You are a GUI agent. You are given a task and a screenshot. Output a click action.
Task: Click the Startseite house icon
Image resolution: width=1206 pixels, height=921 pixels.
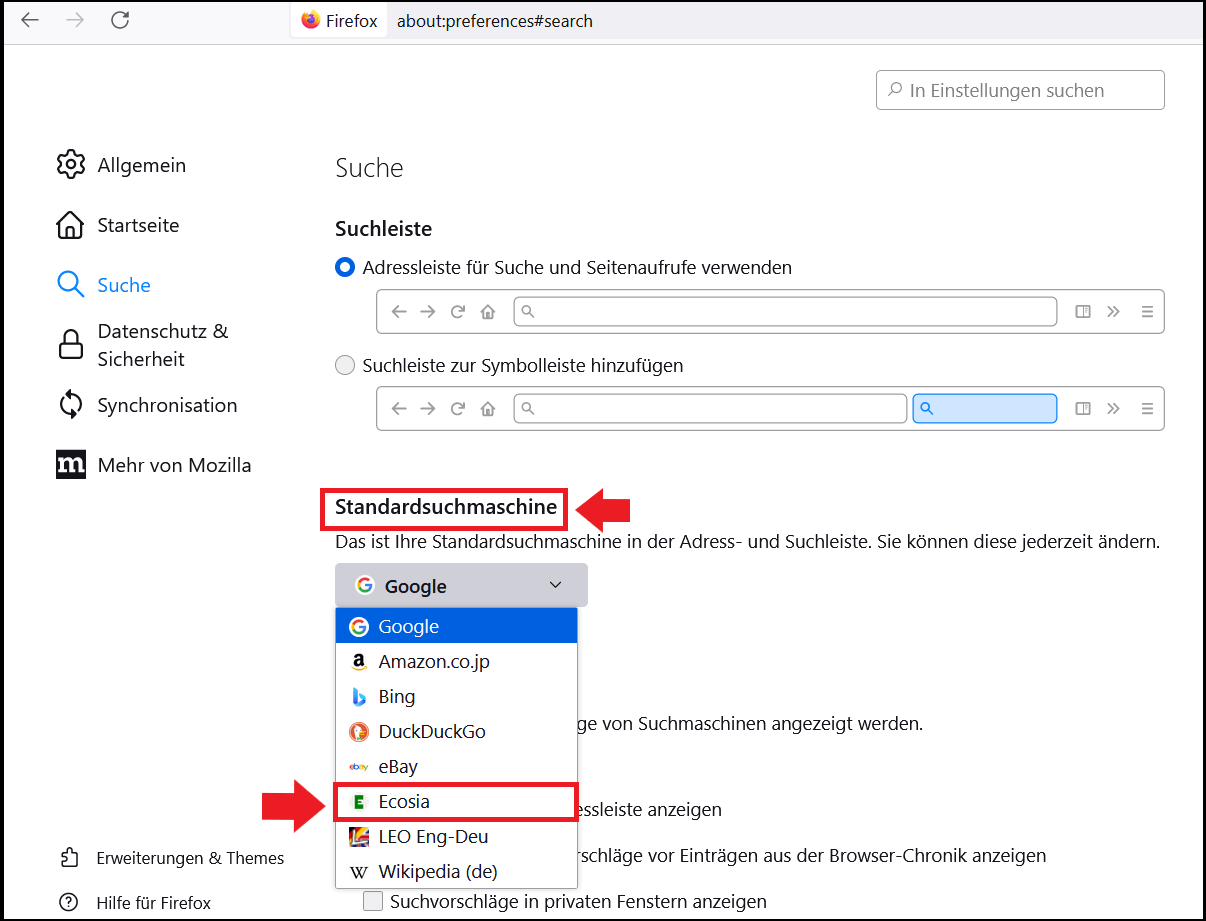coord(70,225)
